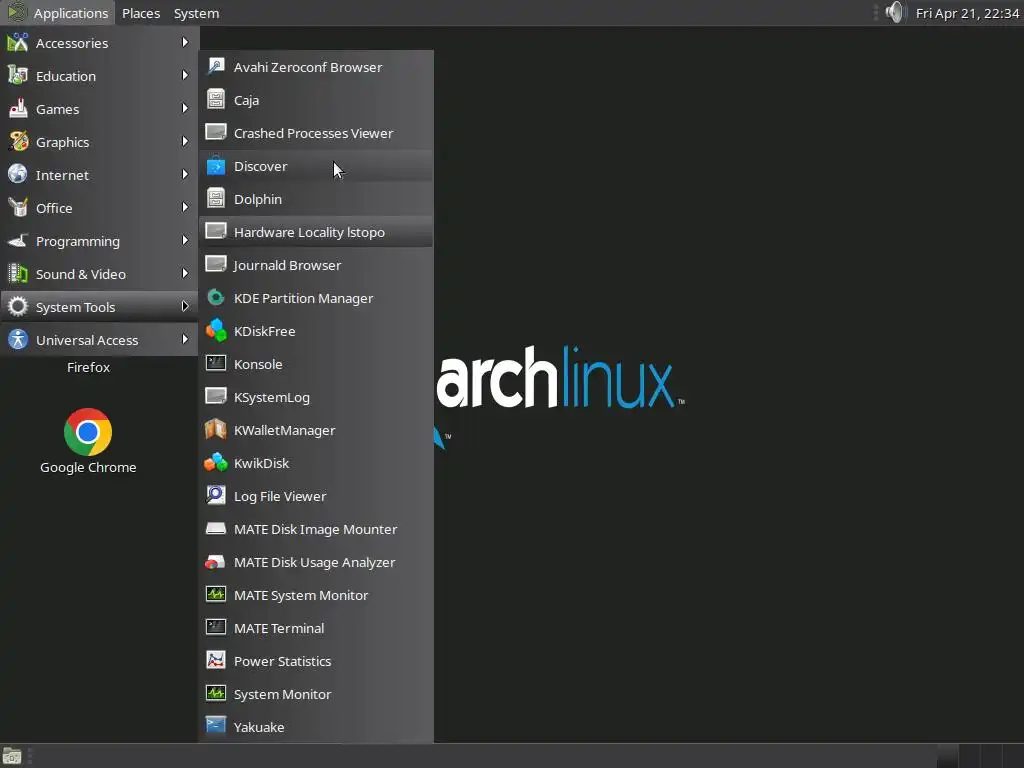Click the KwikDisk icon
Viewport: 1024px width, 768px height.
(x=216, y=462)
